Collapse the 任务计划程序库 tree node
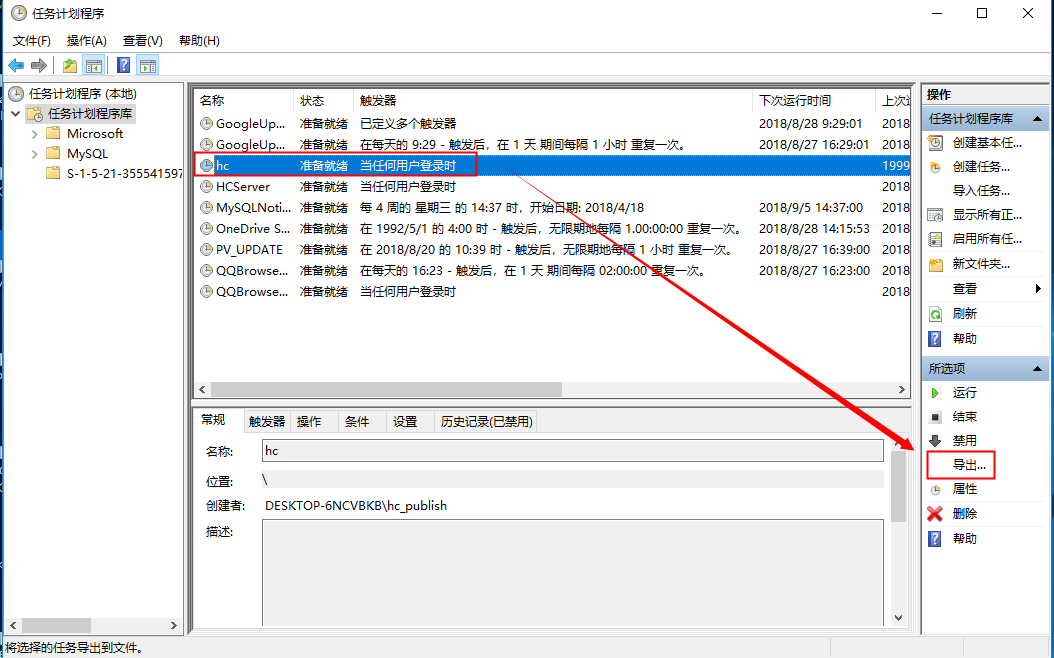Image resolution: width=1054 pixels, height=658 pixels. pyautogui.click(x=16, y=114)
